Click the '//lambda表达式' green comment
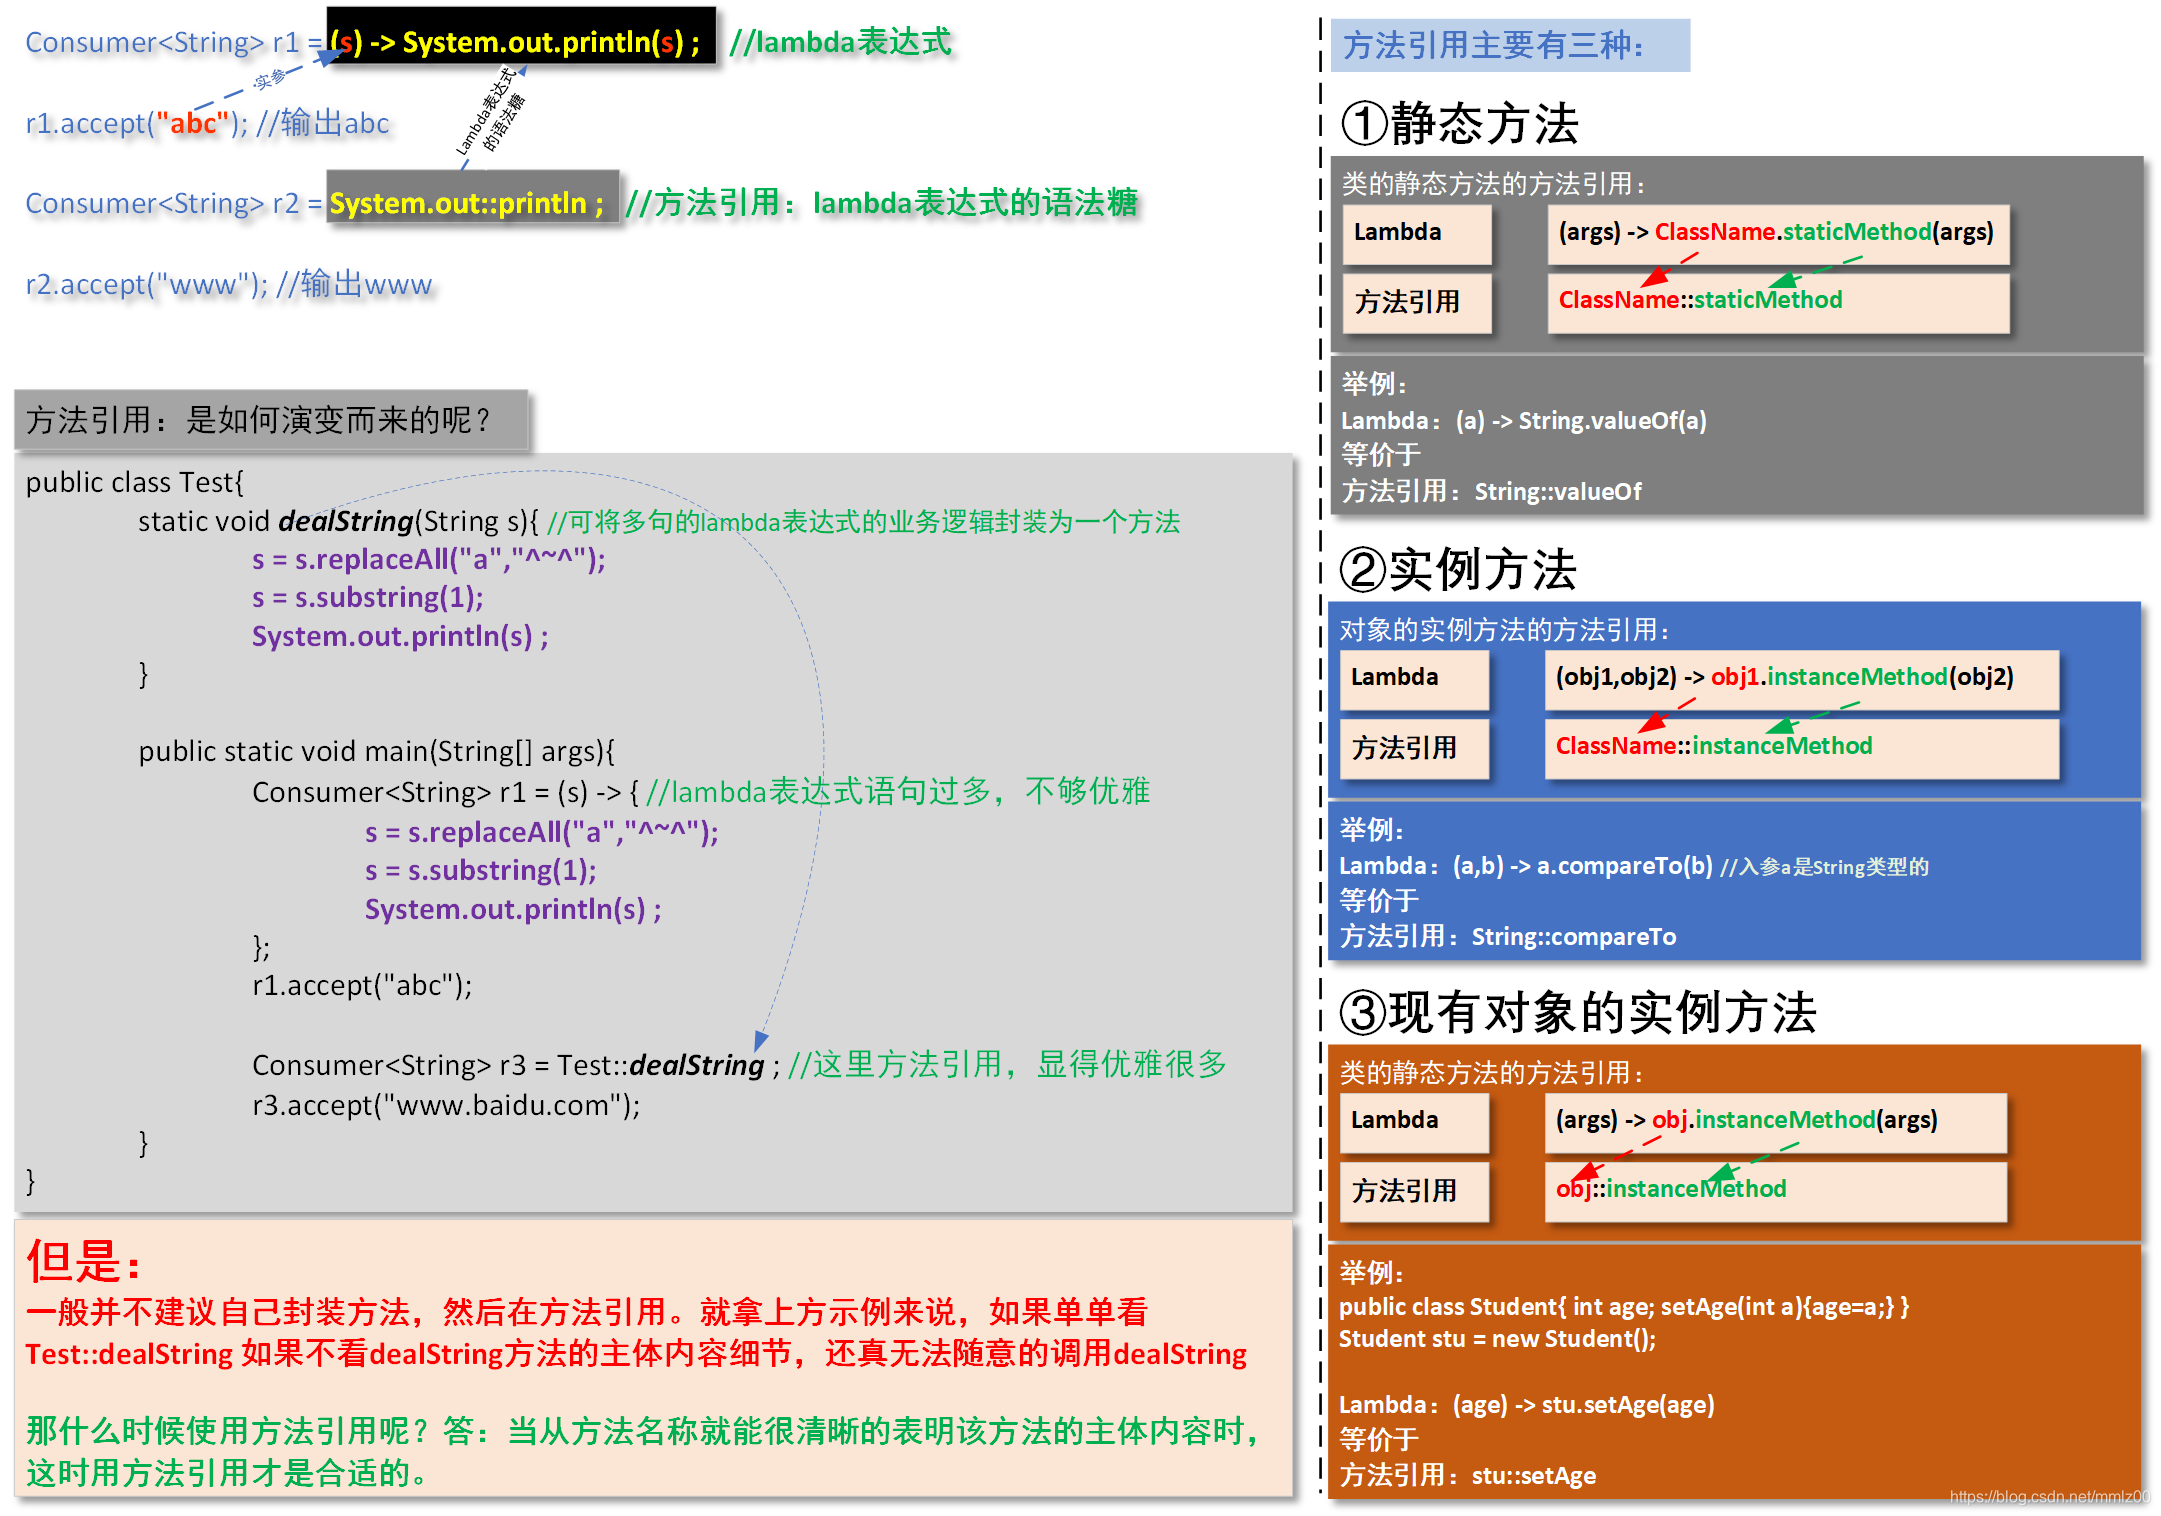 click(x=841, y=41)
